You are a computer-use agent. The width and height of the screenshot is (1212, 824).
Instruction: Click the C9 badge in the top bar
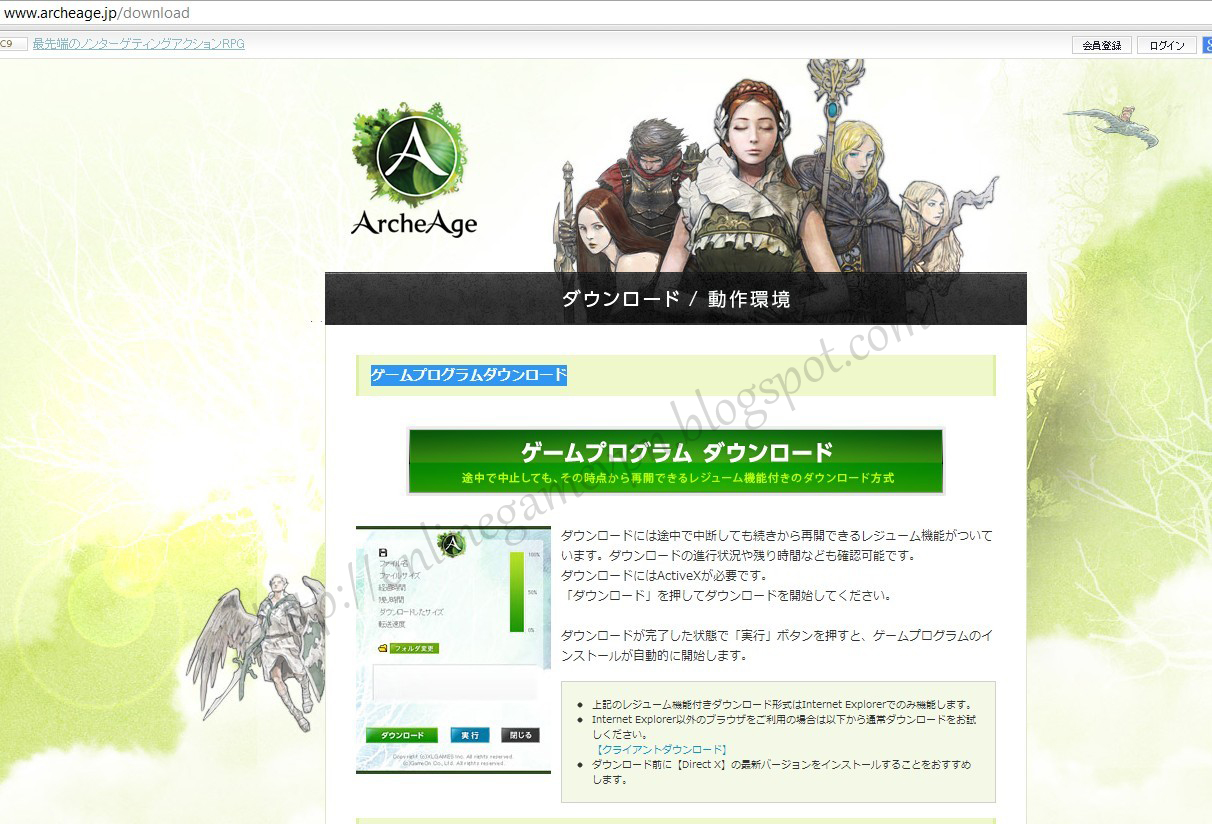(13, 44)
